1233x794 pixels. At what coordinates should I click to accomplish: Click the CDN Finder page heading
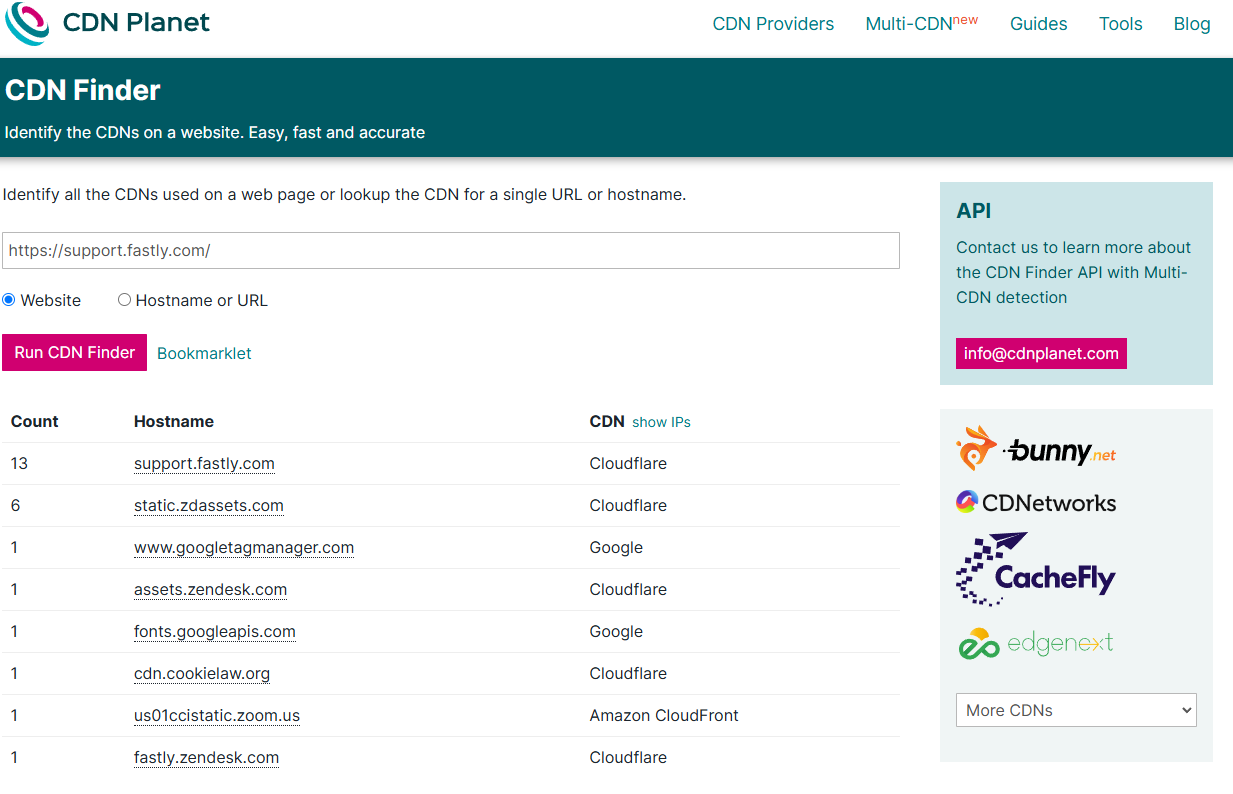pyautogui.click(x=83, y=90)
